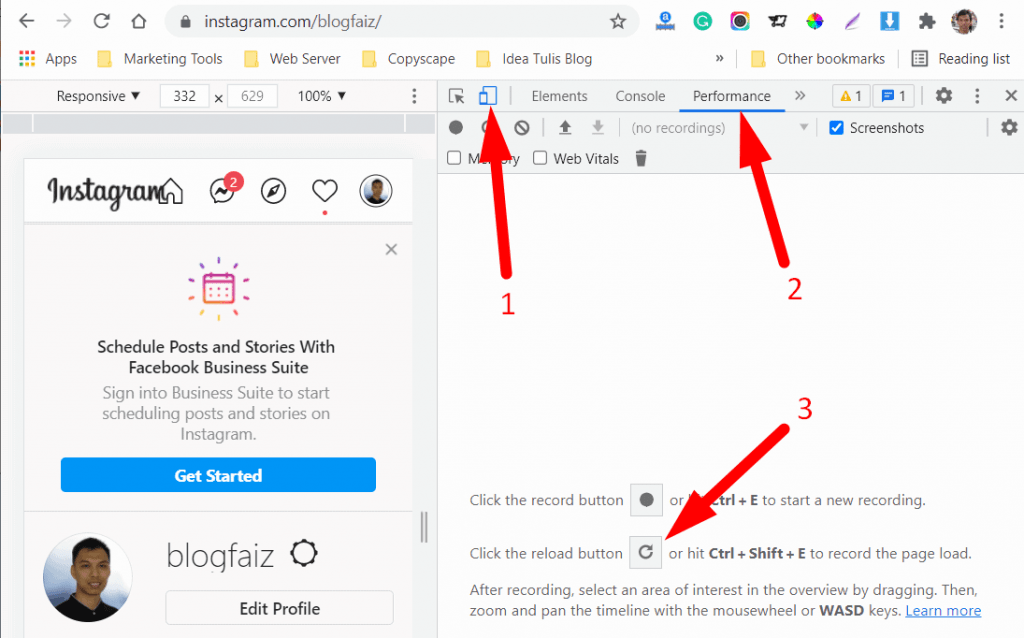Viewport: 1024px width, 638px height.
Task: Open the Web Server bookmark folder
Action: coord(293,59)
